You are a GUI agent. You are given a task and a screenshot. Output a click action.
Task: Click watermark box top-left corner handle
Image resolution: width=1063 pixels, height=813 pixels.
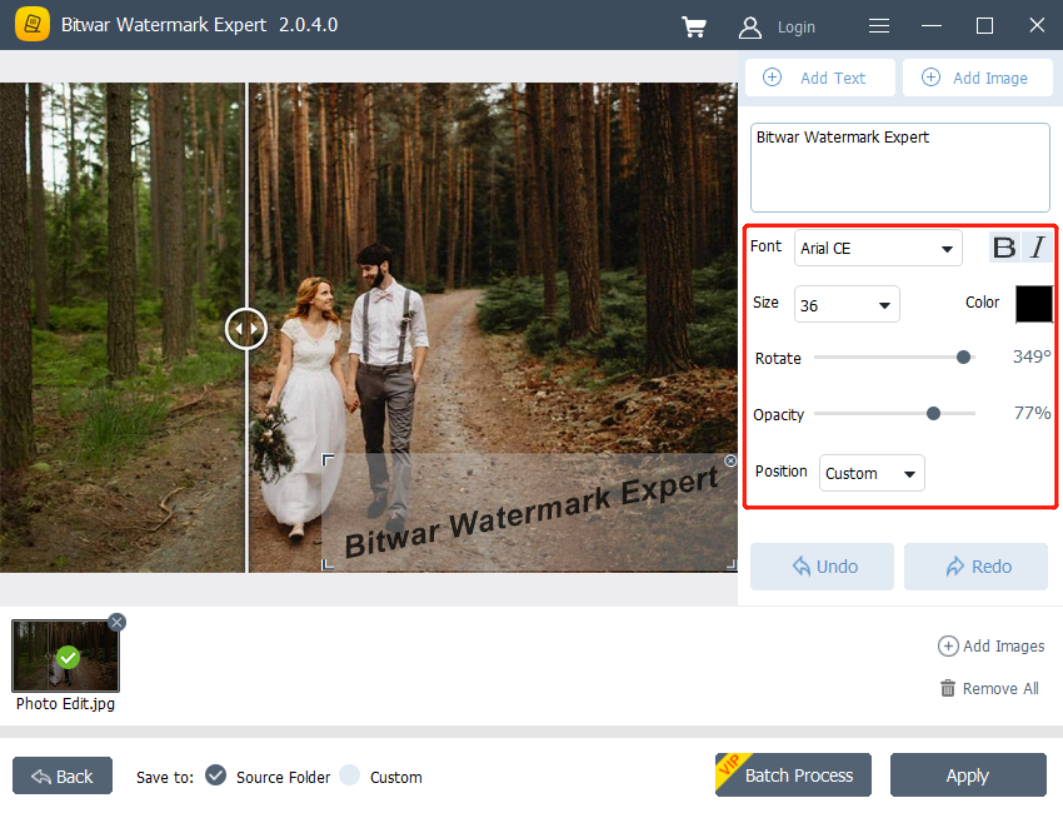tap(327, 460)
